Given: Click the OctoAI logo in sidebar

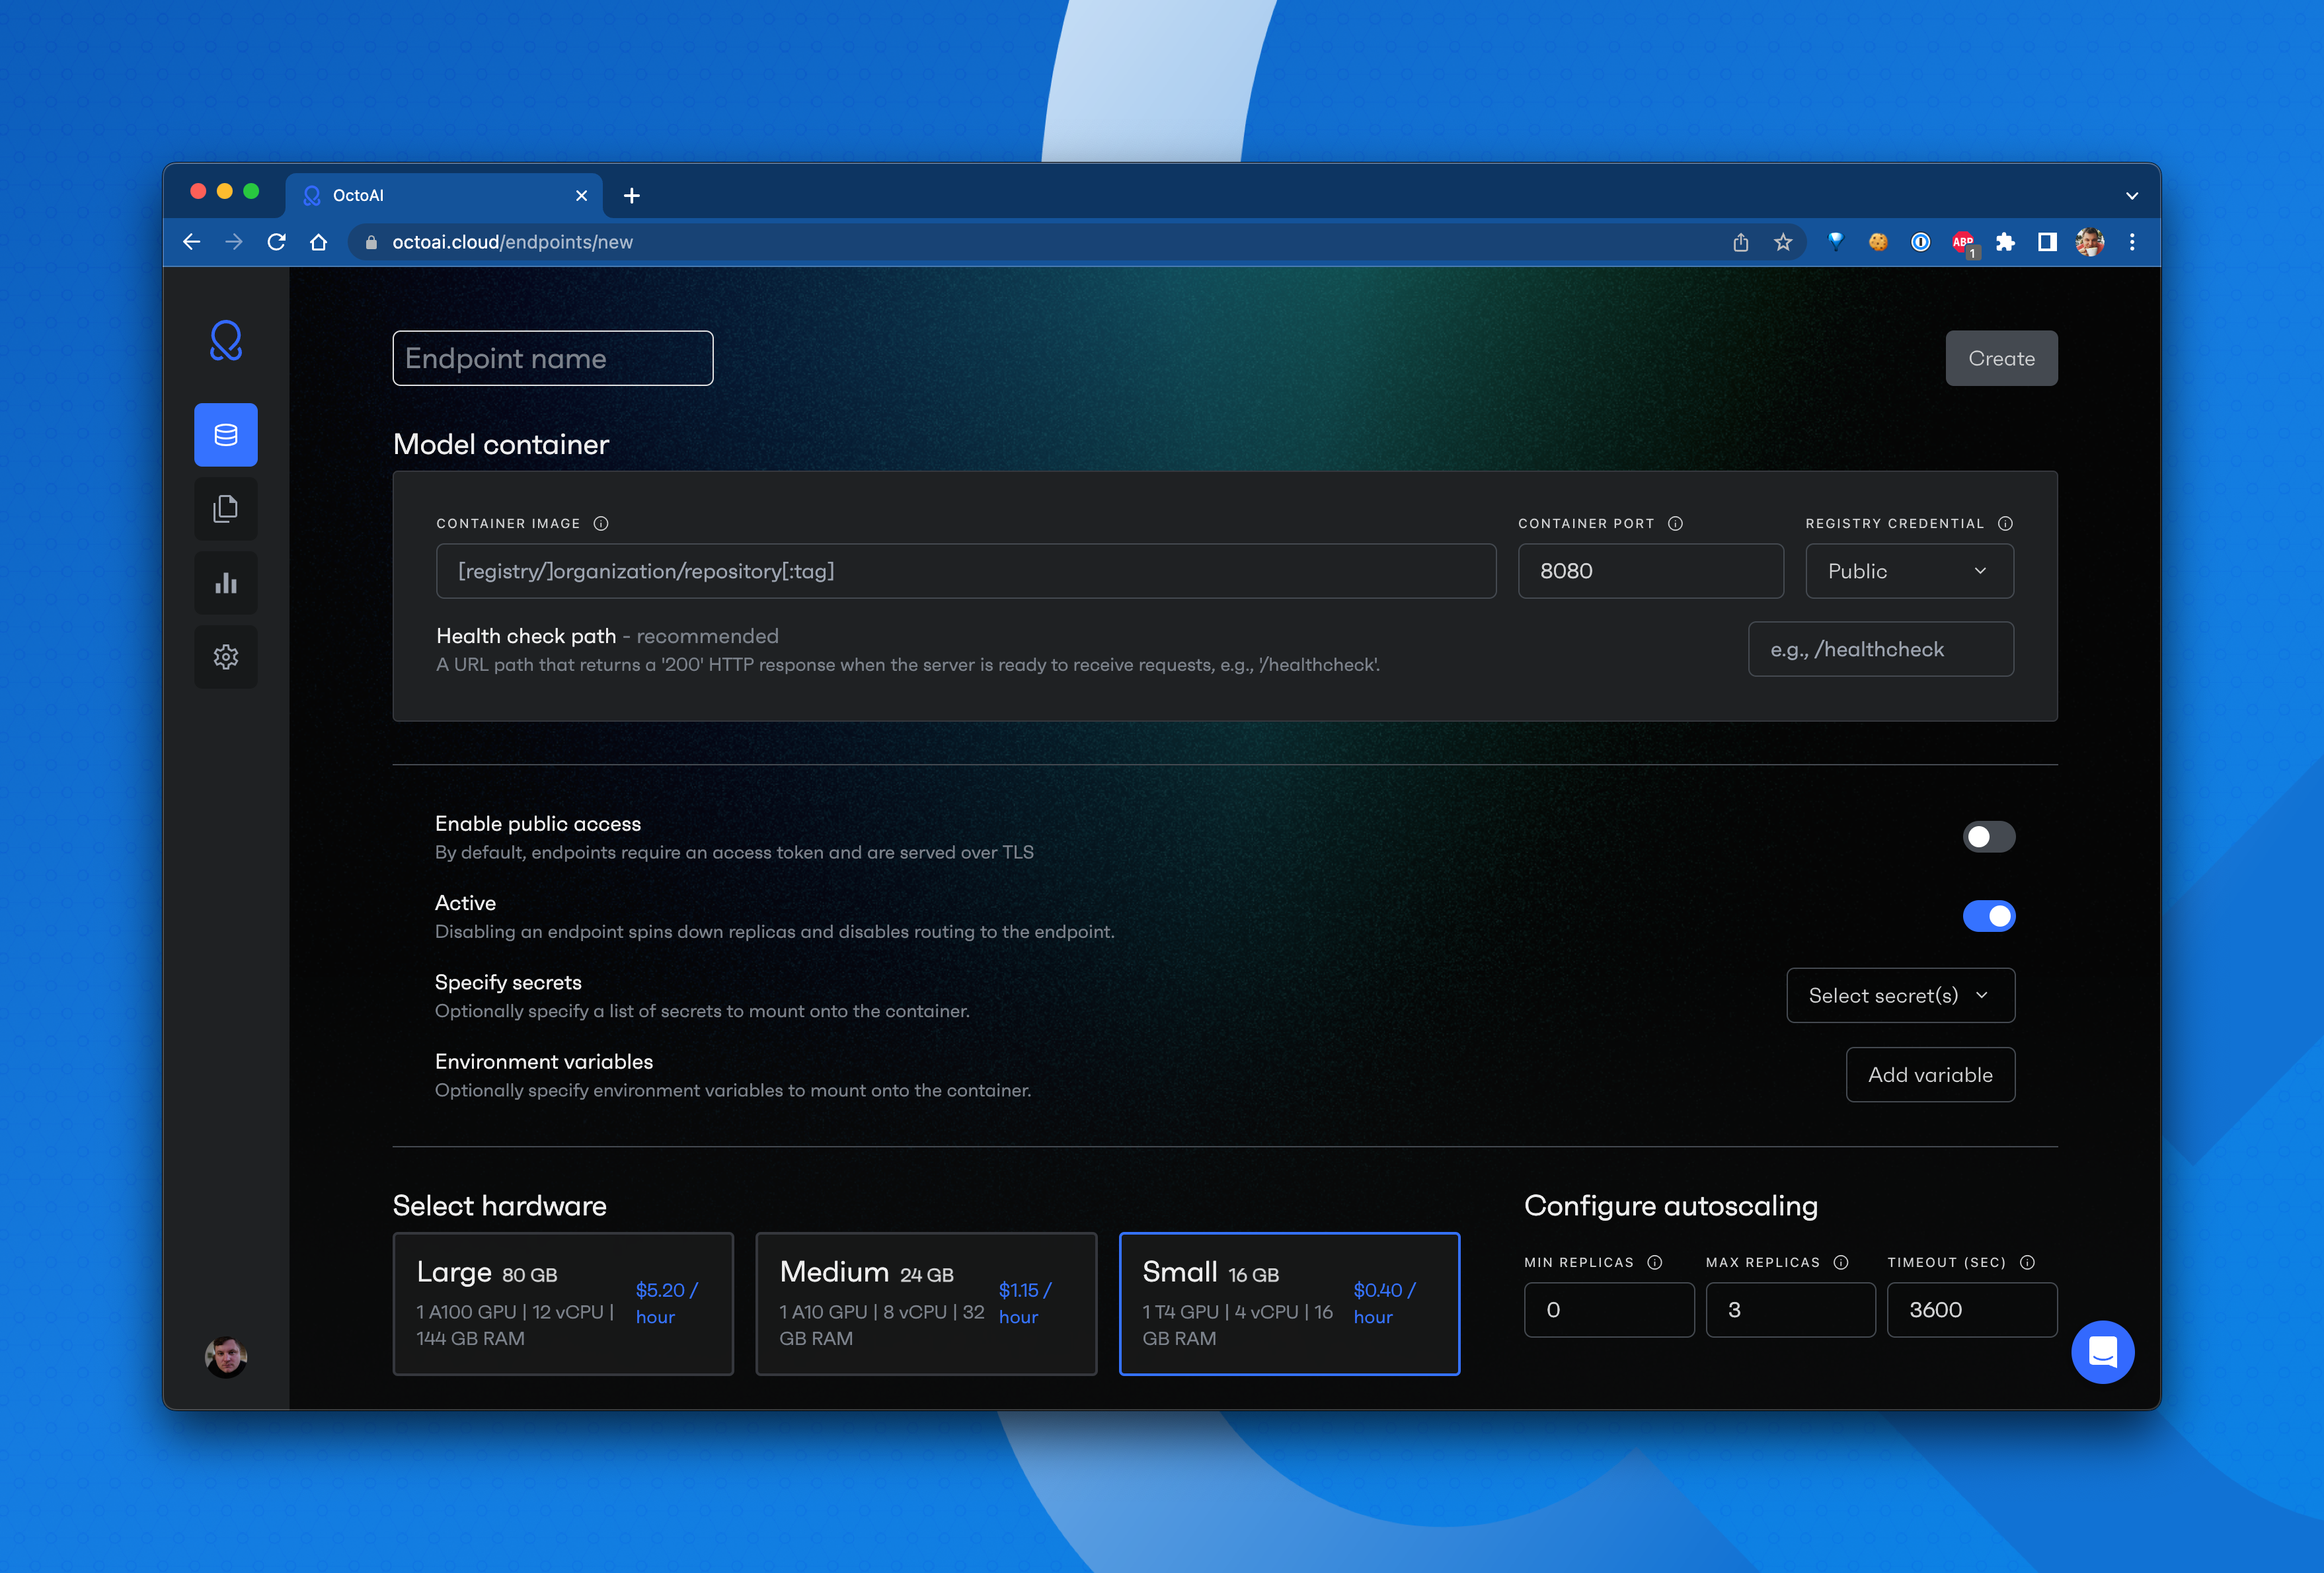Looking at the screenshot, I should pyautogui.click(x=226, y=341).
